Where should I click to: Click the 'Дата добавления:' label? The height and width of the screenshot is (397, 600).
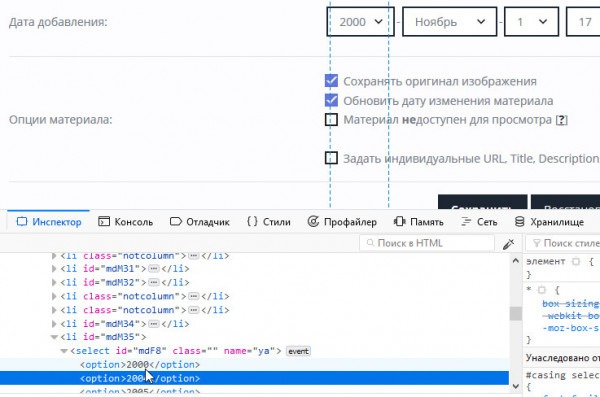pyautogui.click(x=58, y=22)
